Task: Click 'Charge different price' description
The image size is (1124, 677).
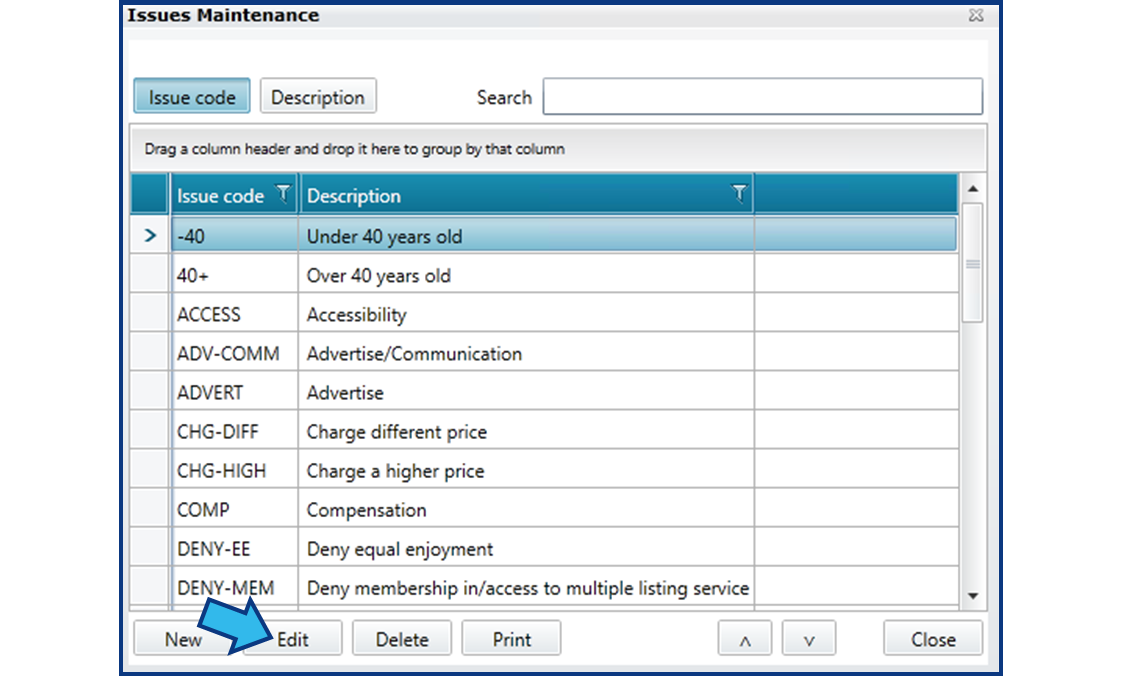Action: (x=526, y=432)
